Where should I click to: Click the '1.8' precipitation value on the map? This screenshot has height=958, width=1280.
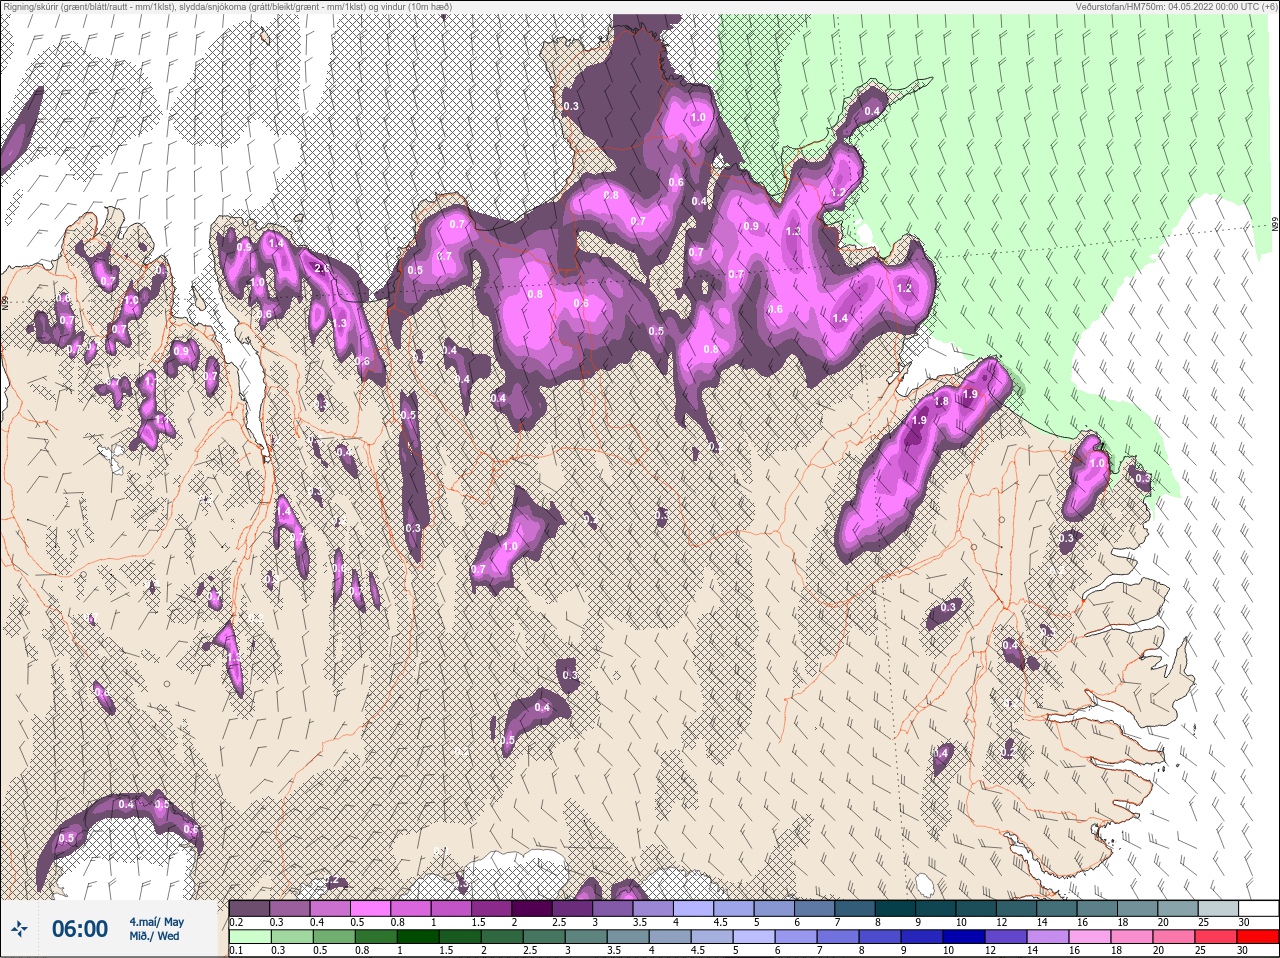[941, 401]
